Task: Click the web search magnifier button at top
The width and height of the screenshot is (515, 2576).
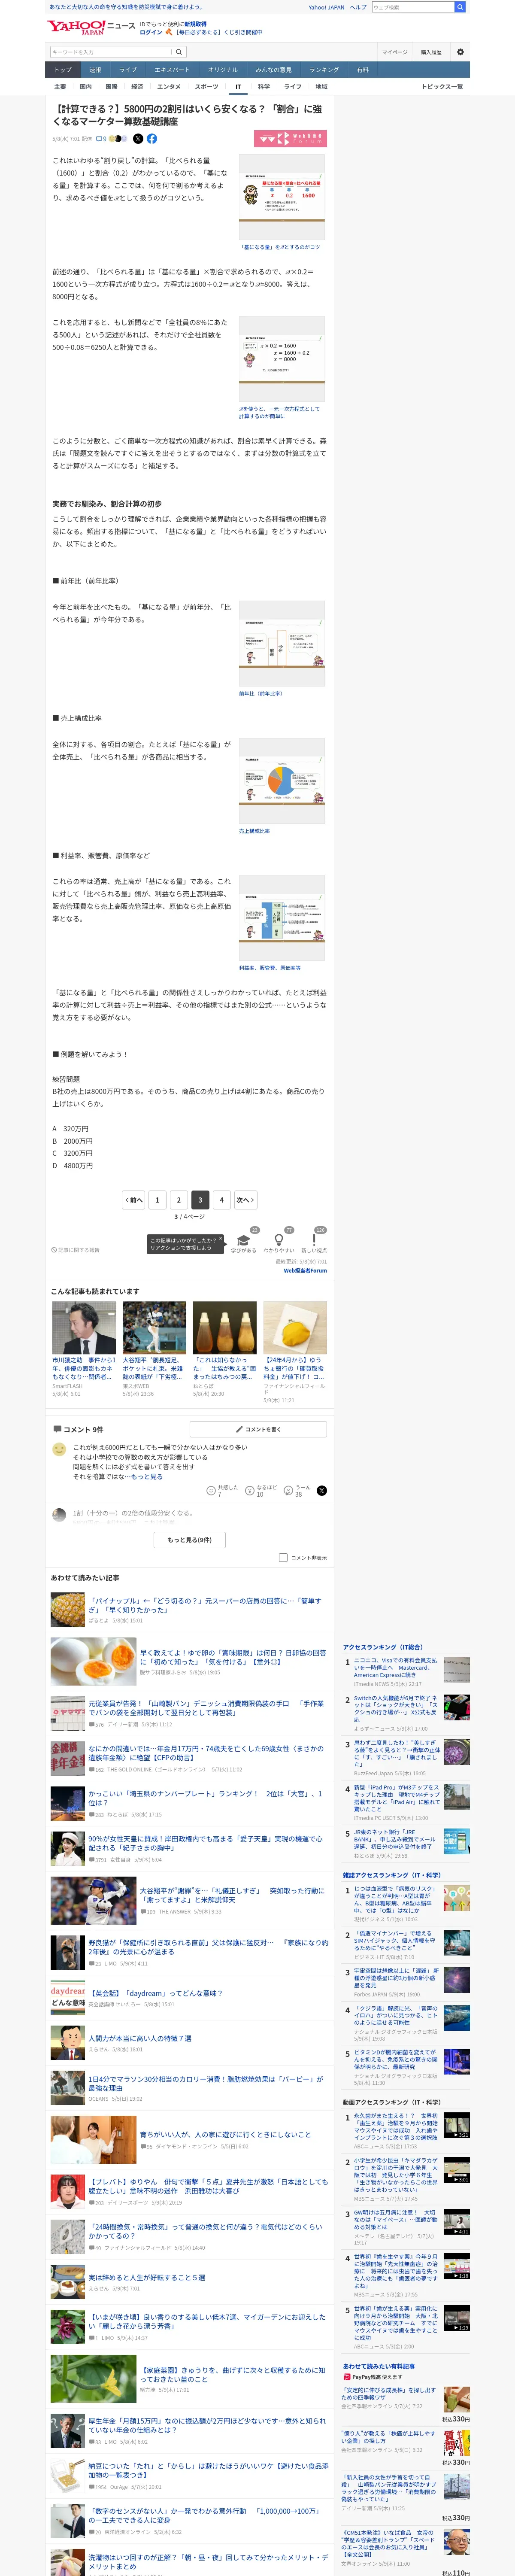Action: coord(460,7)
